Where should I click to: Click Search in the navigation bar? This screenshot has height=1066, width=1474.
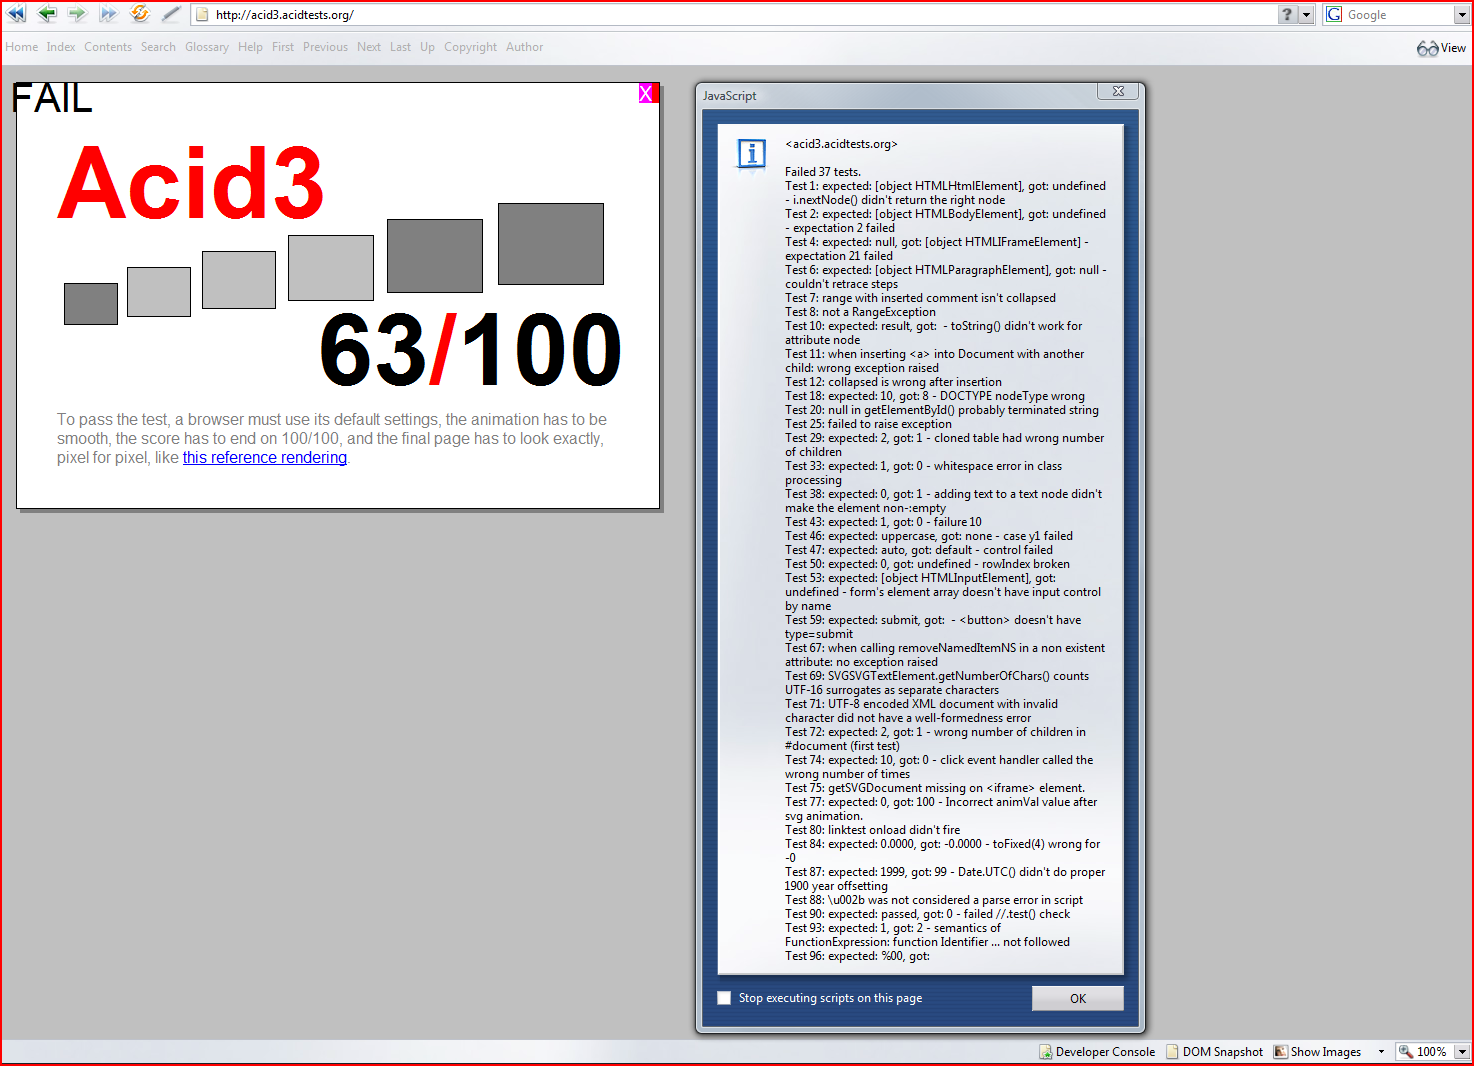[158, 47]
